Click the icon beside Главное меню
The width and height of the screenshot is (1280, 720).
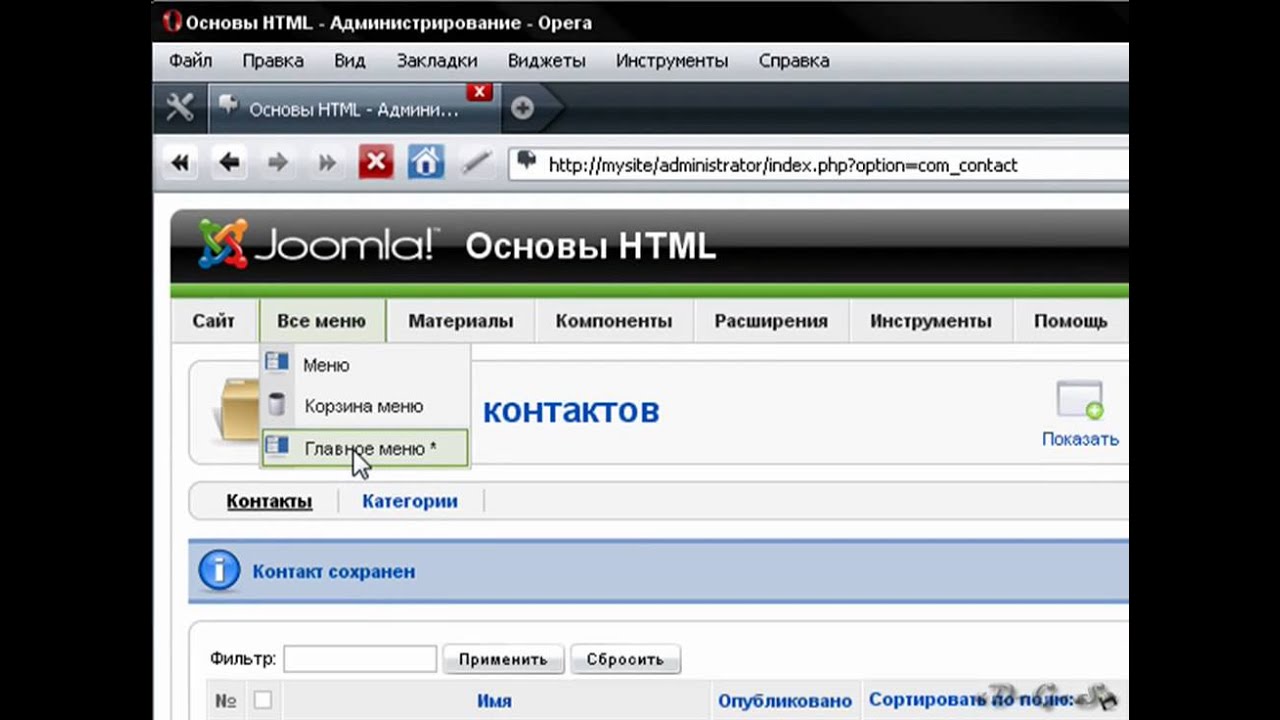[277, 447]
